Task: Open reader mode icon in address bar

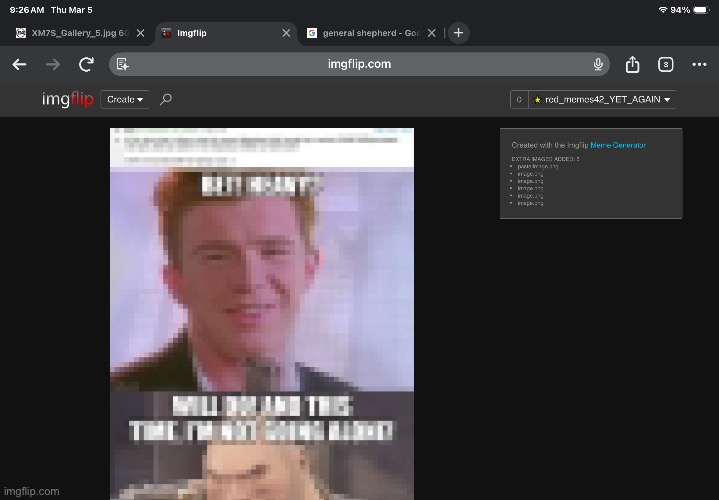Action: [122, 64]
